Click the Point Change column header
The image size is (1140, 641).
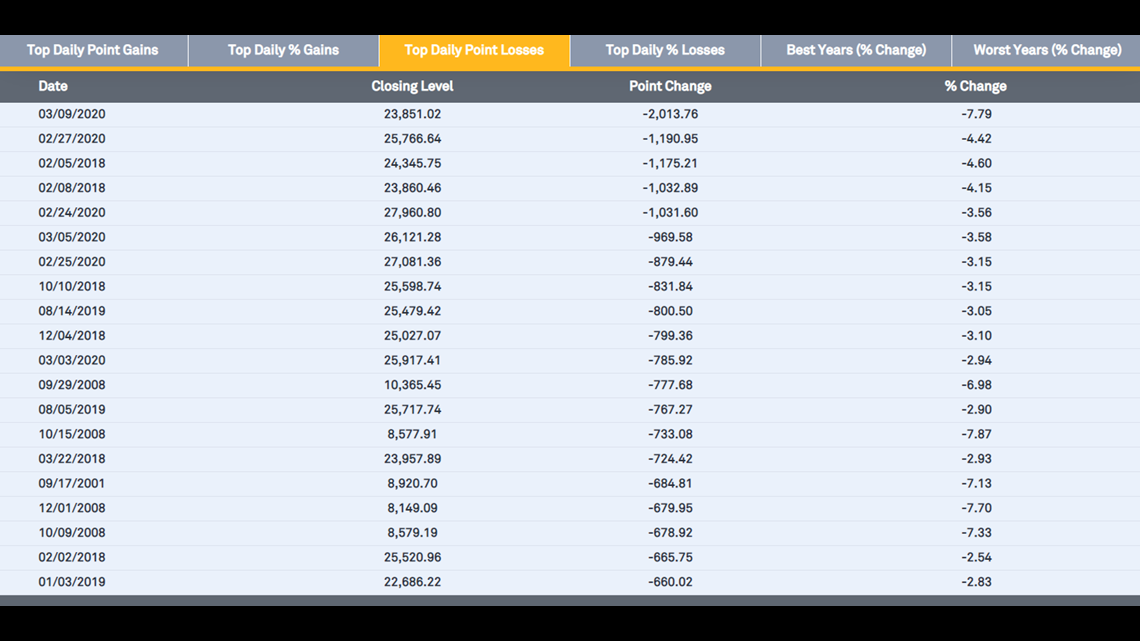pos(670,86)
